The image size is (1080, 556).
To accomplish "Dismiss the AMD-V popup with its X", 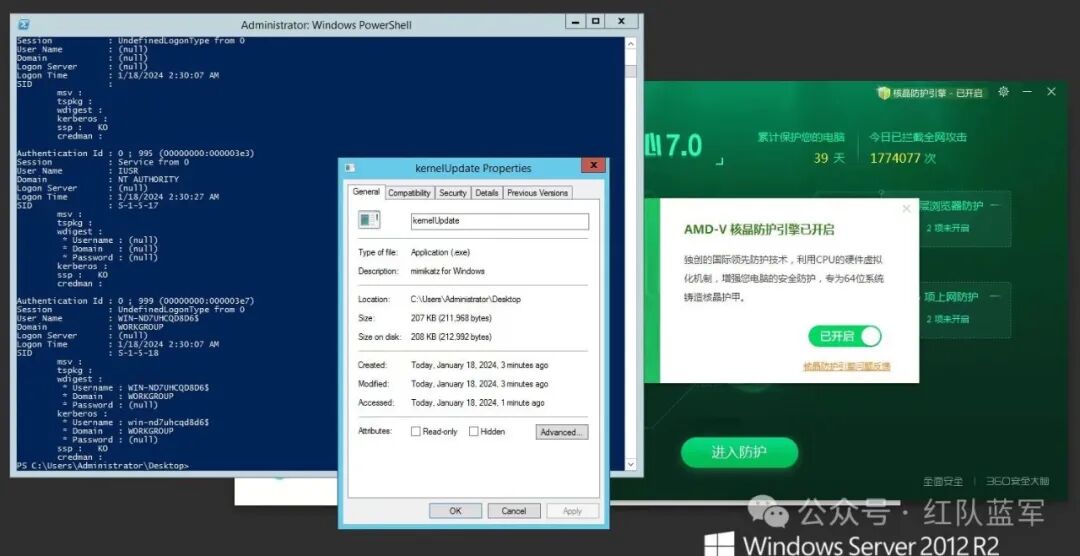I will pos(906,209).
